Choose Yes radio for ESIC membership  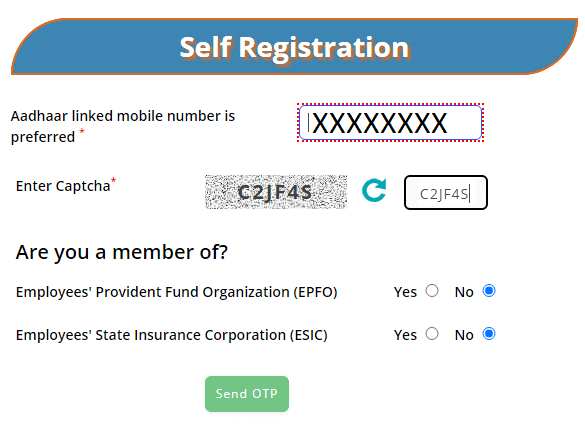[432, 334]
